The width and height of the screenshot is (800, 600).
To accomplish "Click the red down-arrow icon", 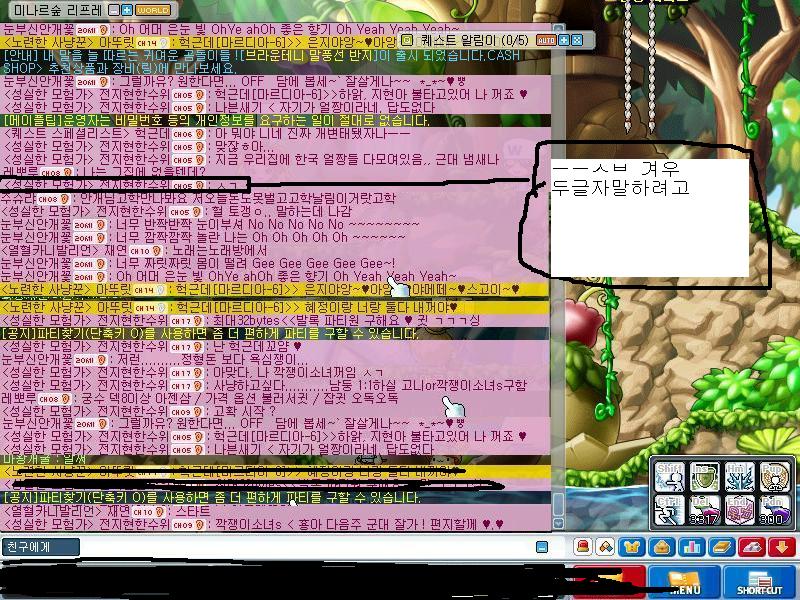I will point(782,547).
